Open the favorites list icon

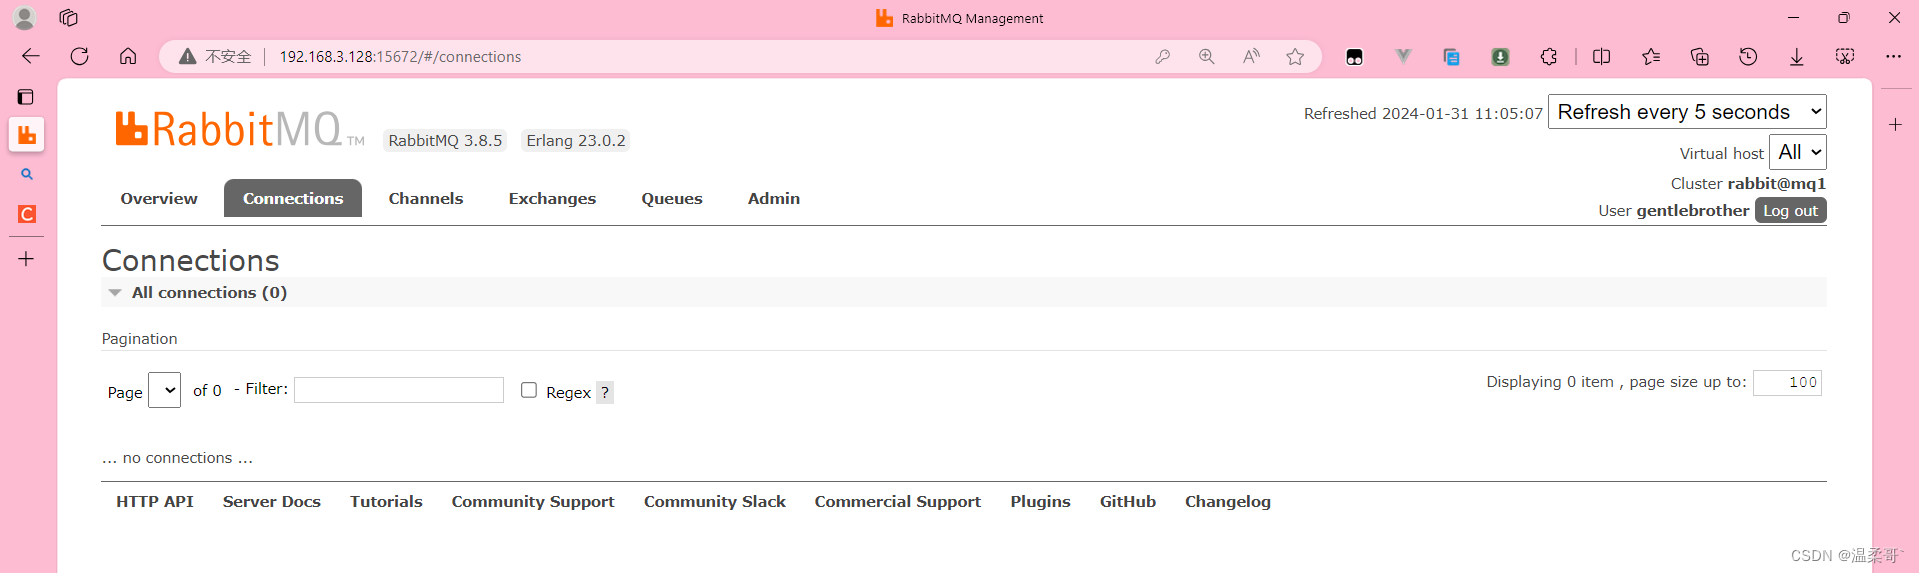click(1651, 57)
